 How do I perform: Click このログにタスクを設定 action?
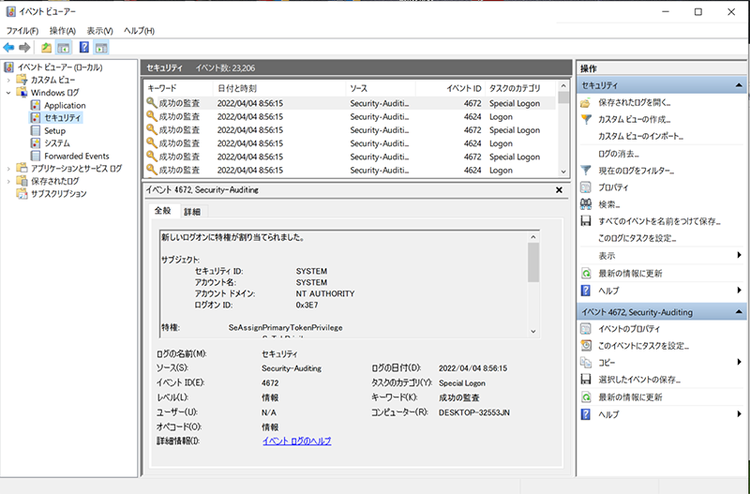click(637, 238)
